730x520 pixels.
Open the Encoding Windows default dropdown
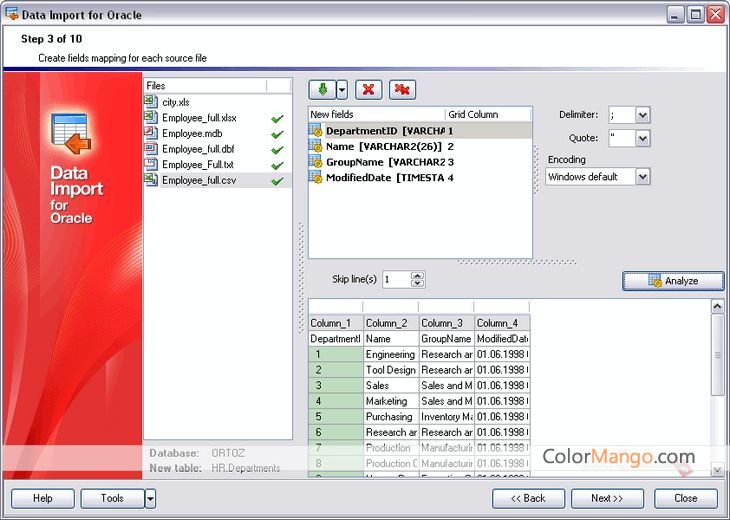click(x=642, y=177)
